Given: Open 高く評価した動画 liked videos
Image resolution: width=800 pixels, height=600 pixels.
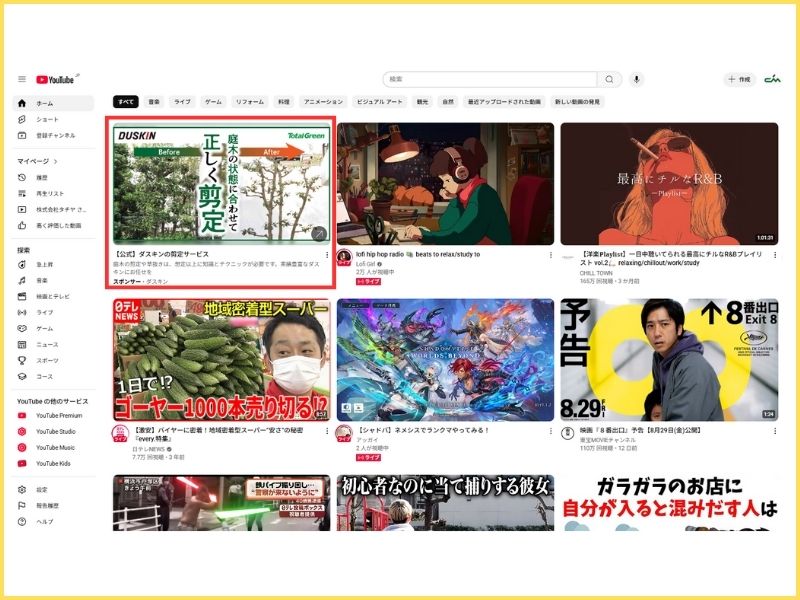Looking at the screenshot, I should 53,225.
